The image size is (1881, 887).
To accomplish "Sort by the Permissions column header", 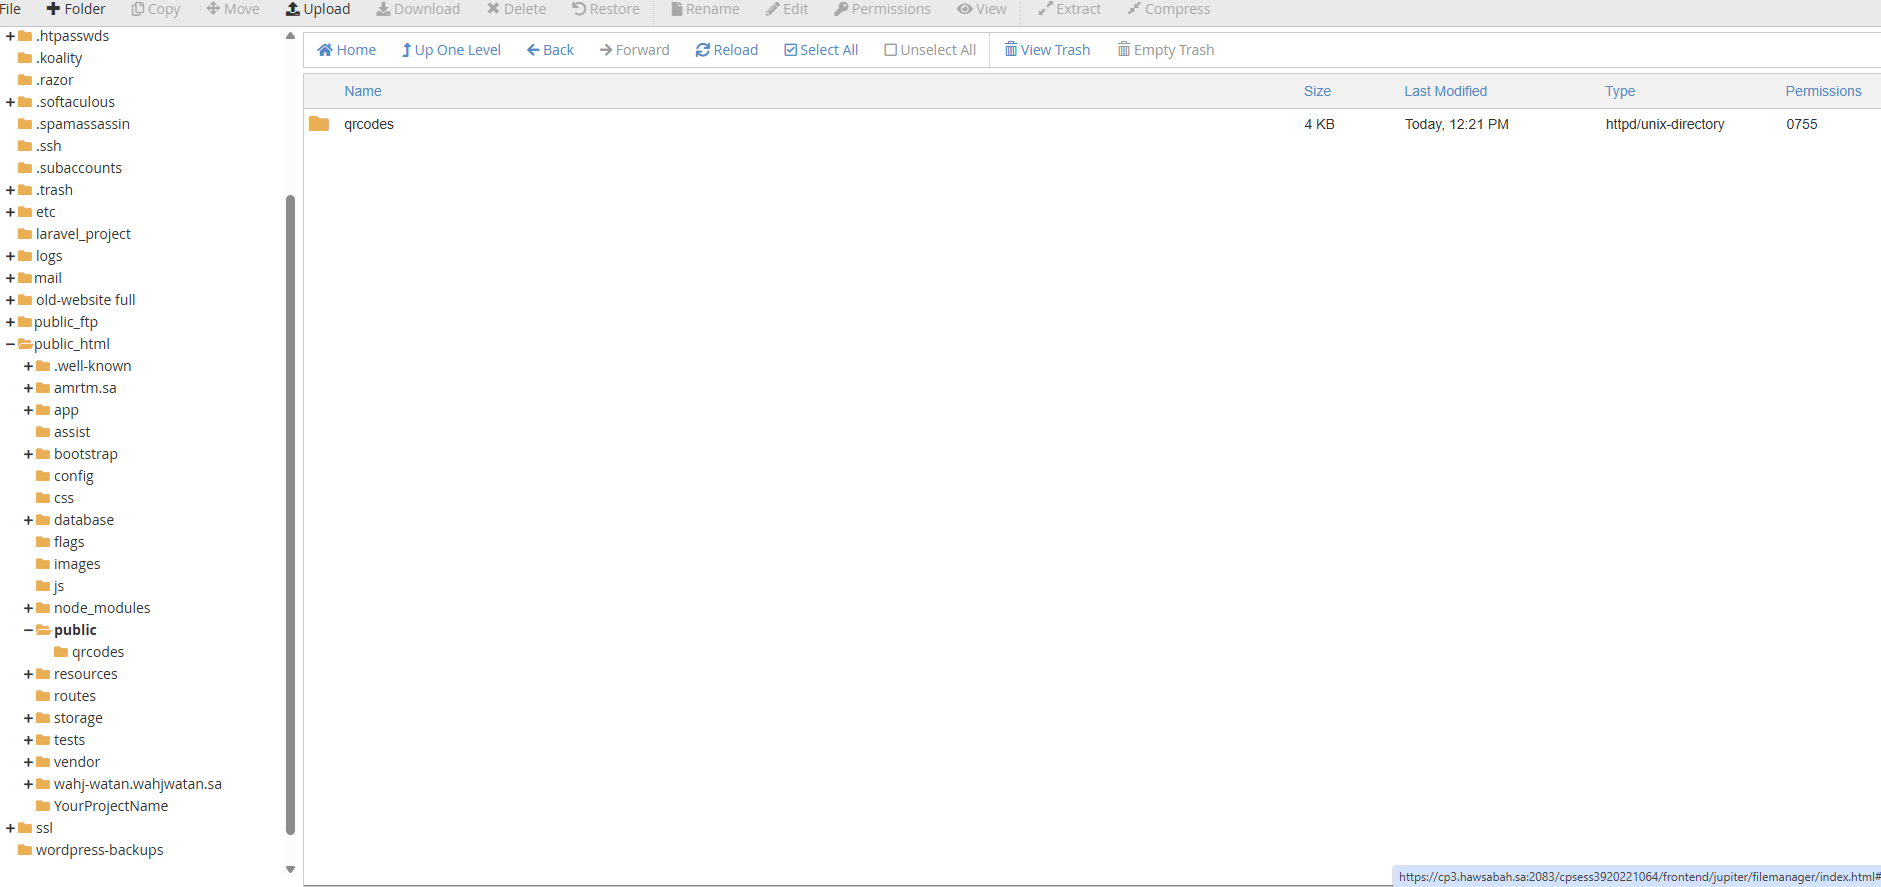I will click(1823, 91).
